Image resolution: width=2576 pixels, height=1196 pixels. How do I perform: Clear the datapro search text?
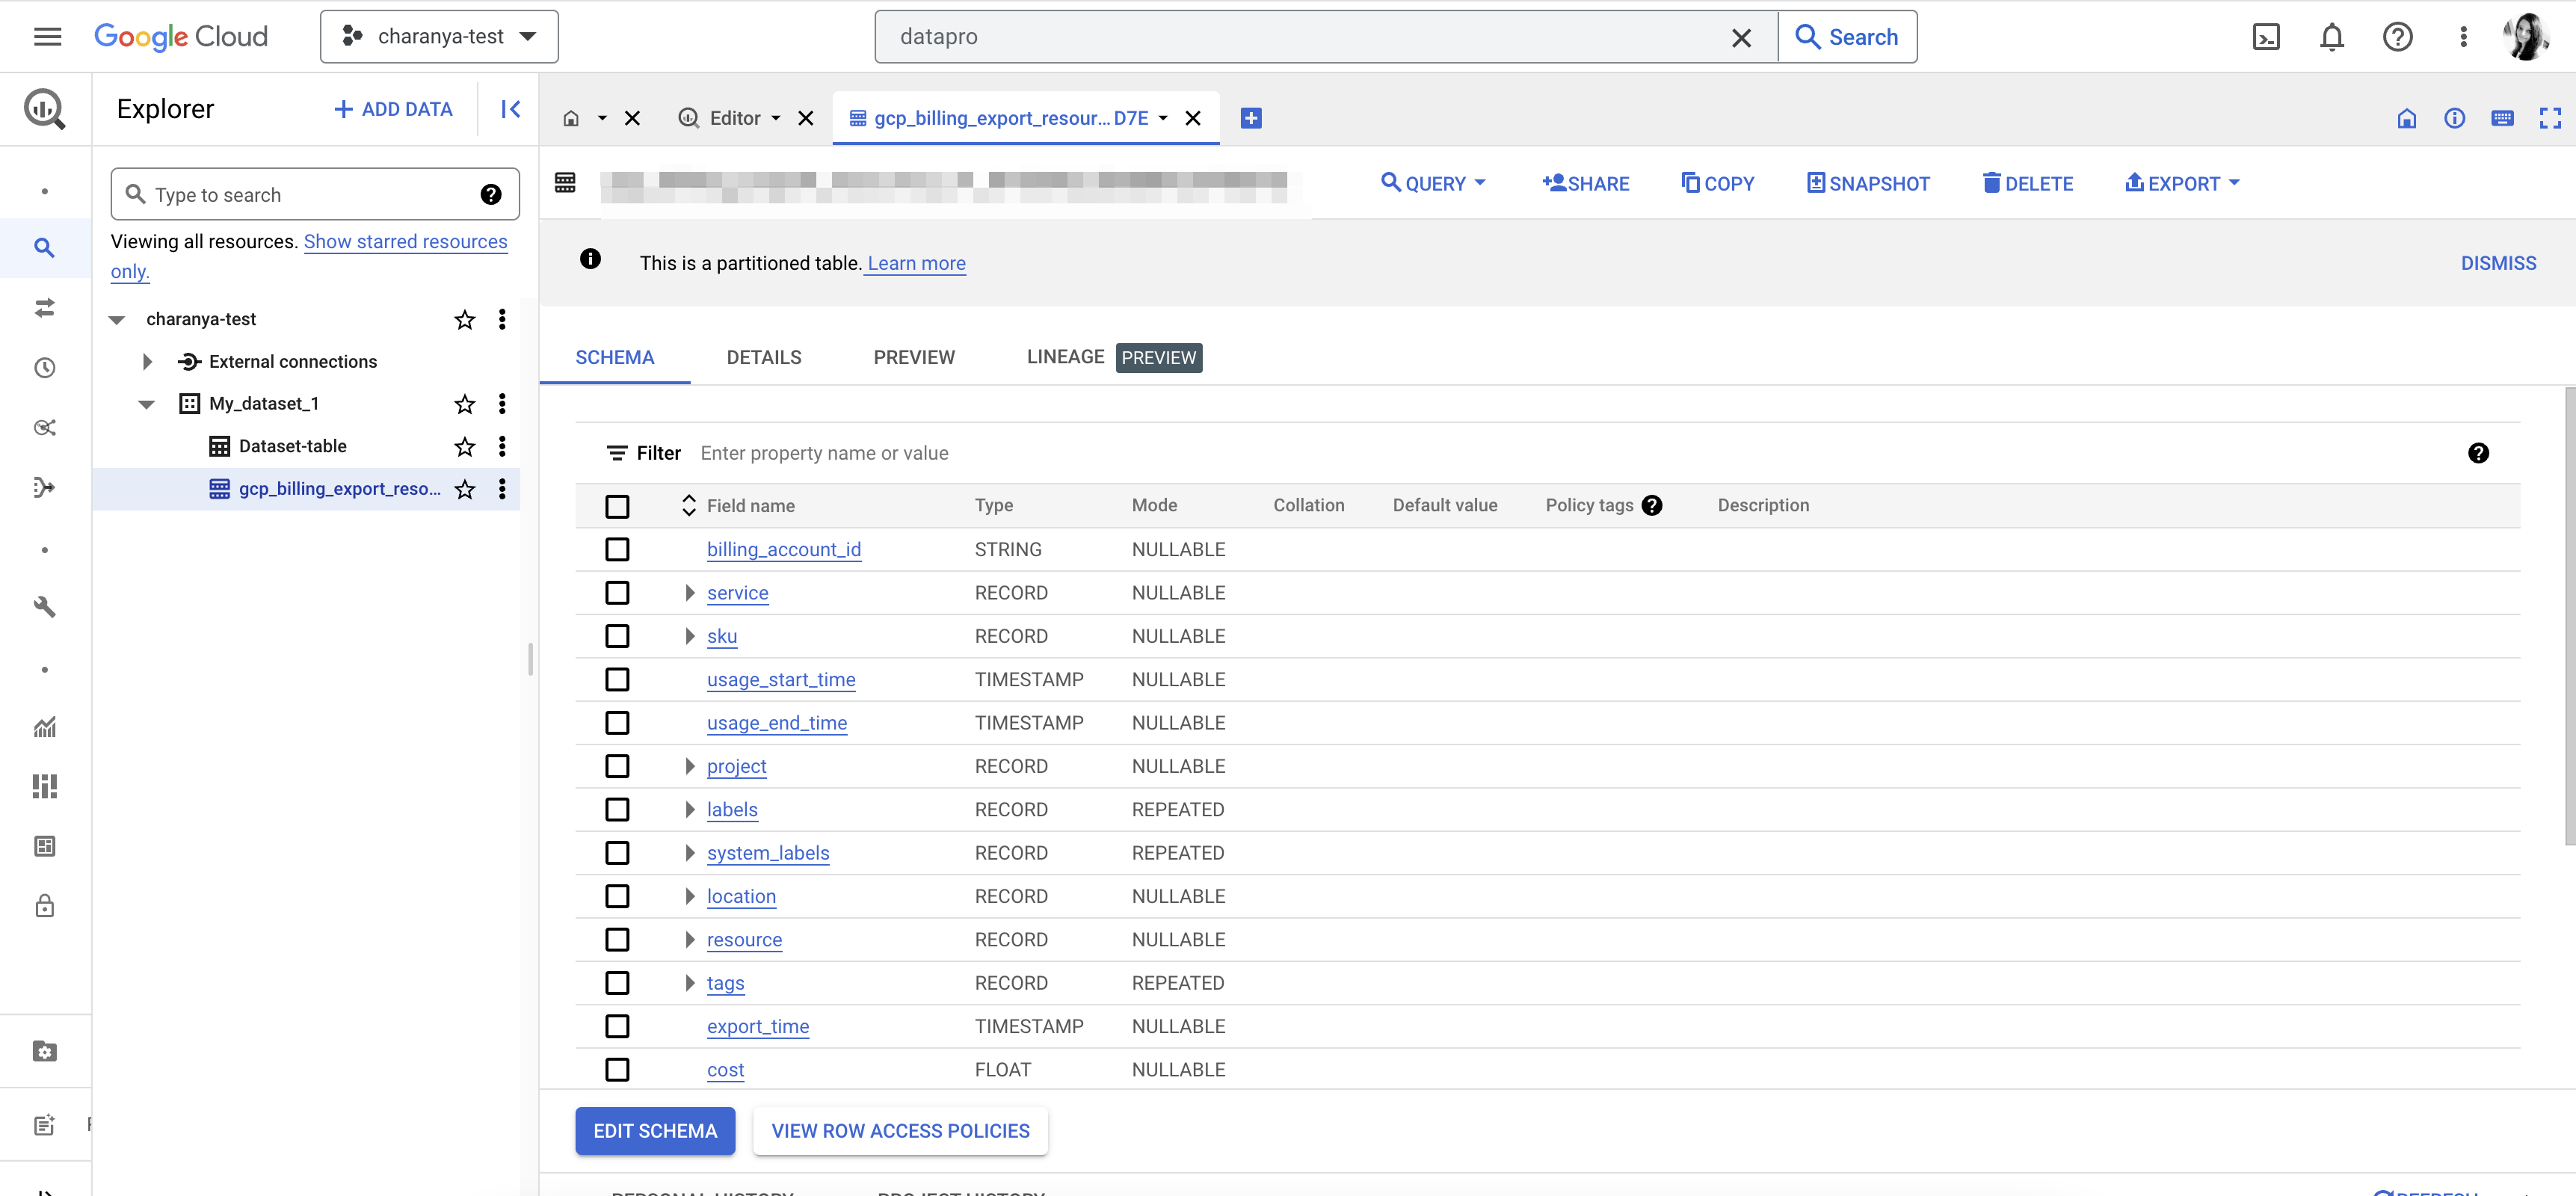[x=1741, y=38]
